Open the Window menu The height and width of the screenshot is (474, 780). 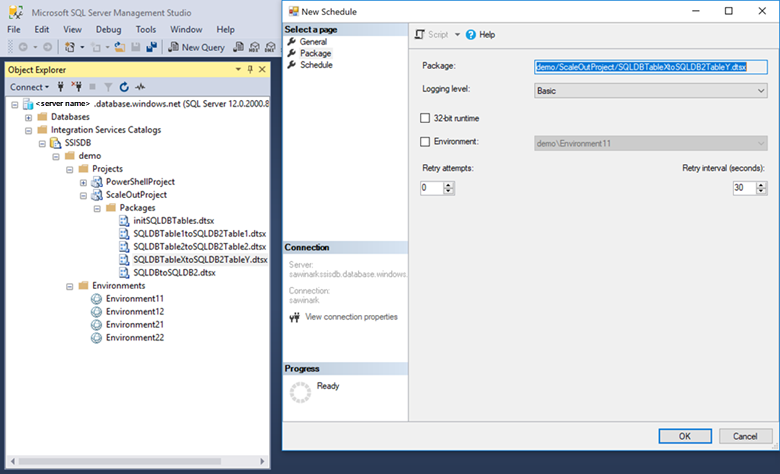tap(186, 29)
